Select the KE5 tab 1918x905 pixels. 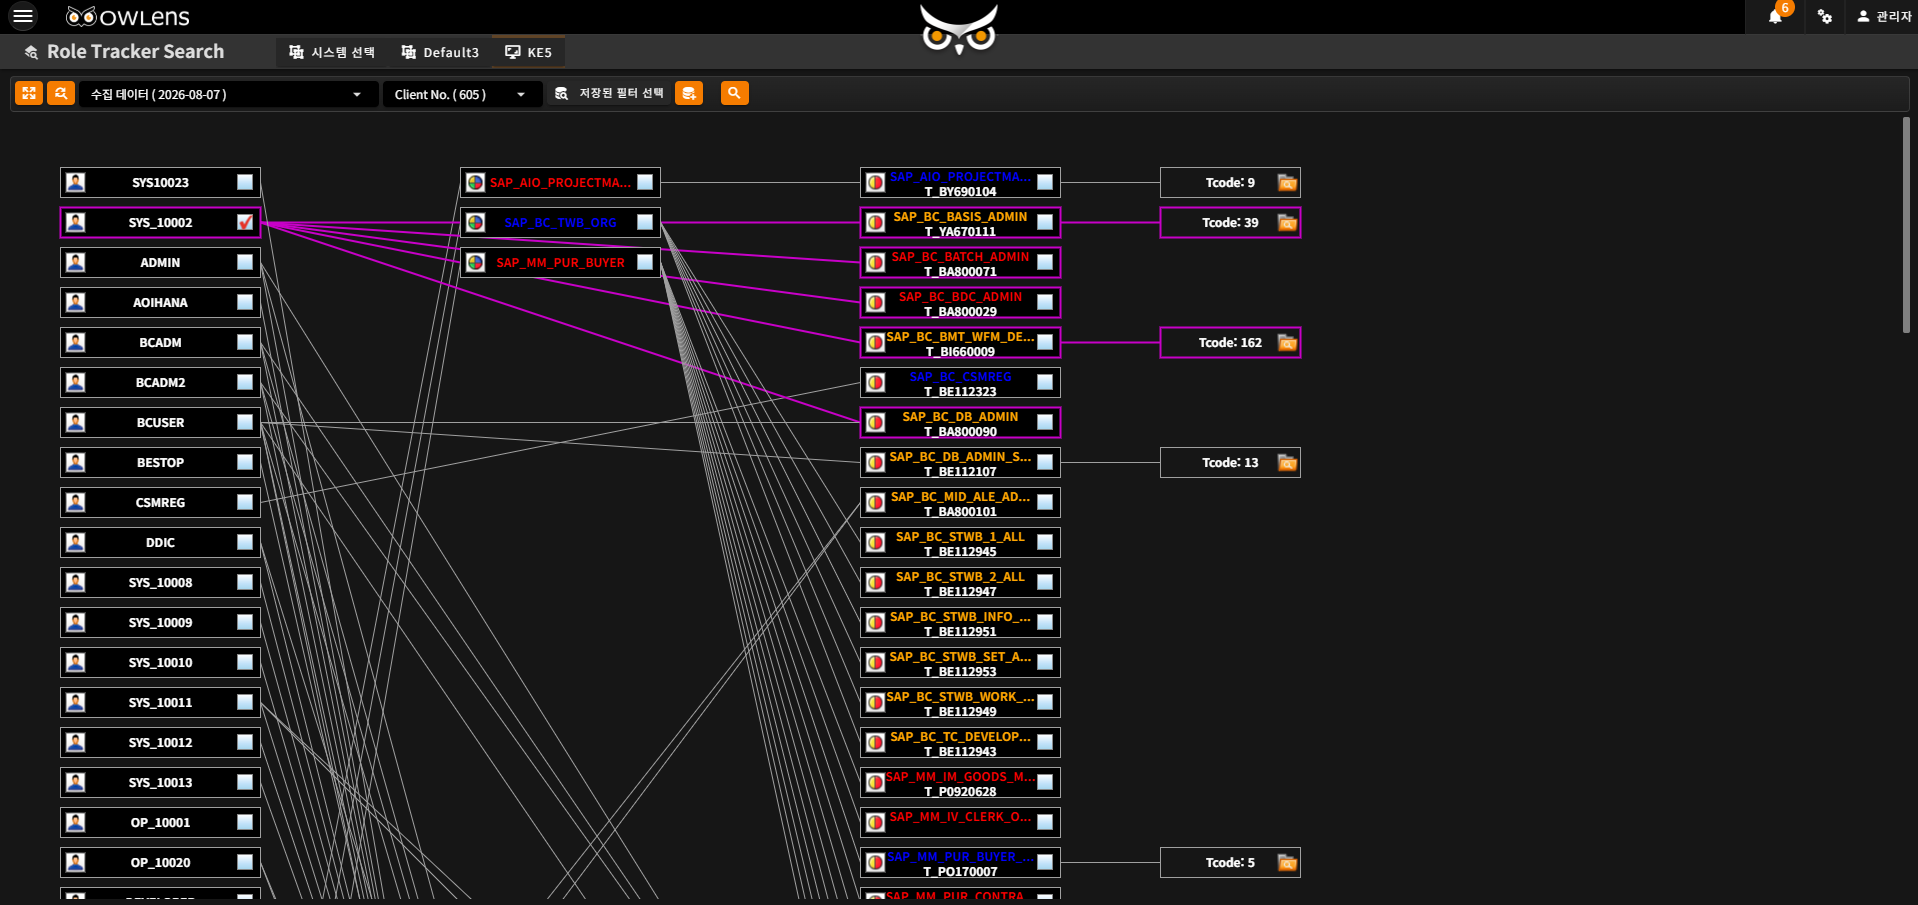coord(528,52)
